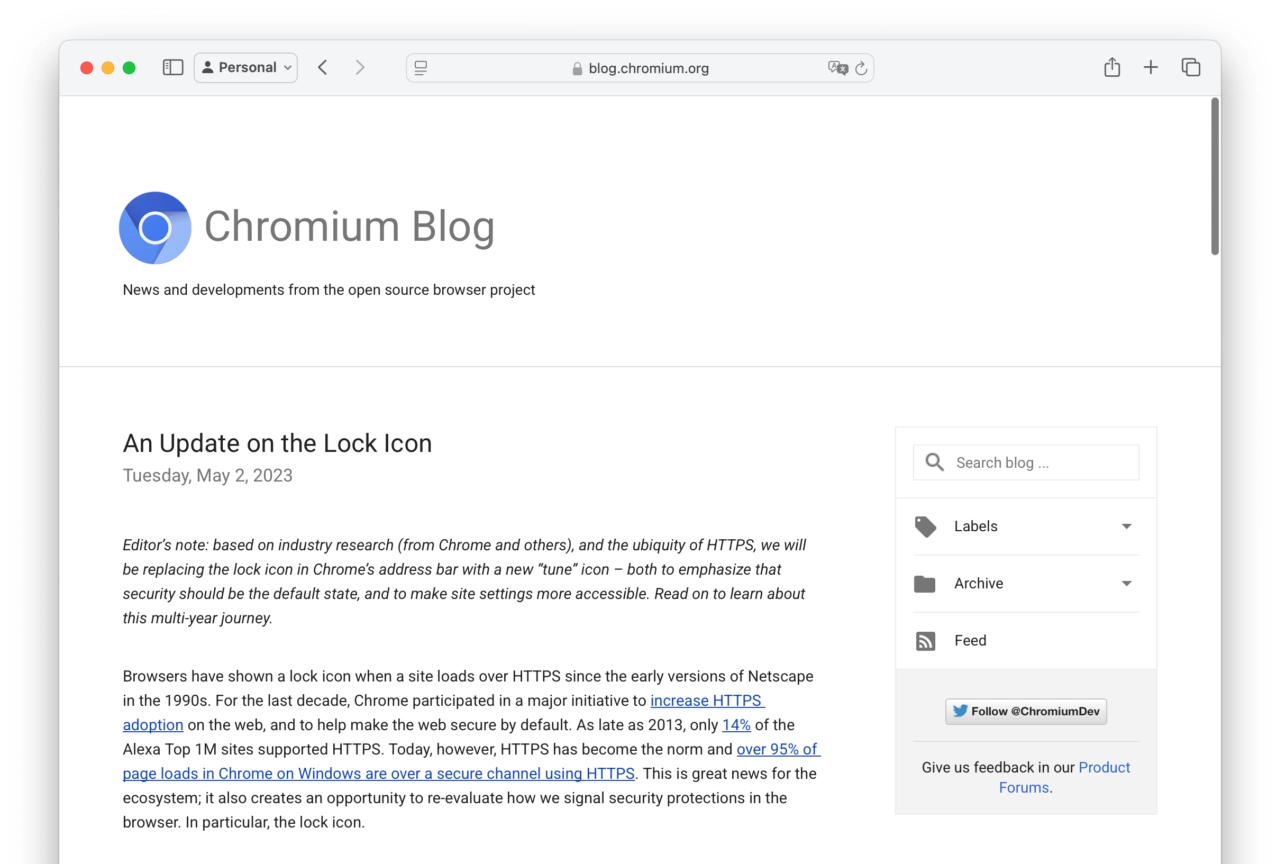Go forward with the forward arrow
The width and height of the screenshot is (1280, 864).
pyautogui.click(x=360, y=67)
